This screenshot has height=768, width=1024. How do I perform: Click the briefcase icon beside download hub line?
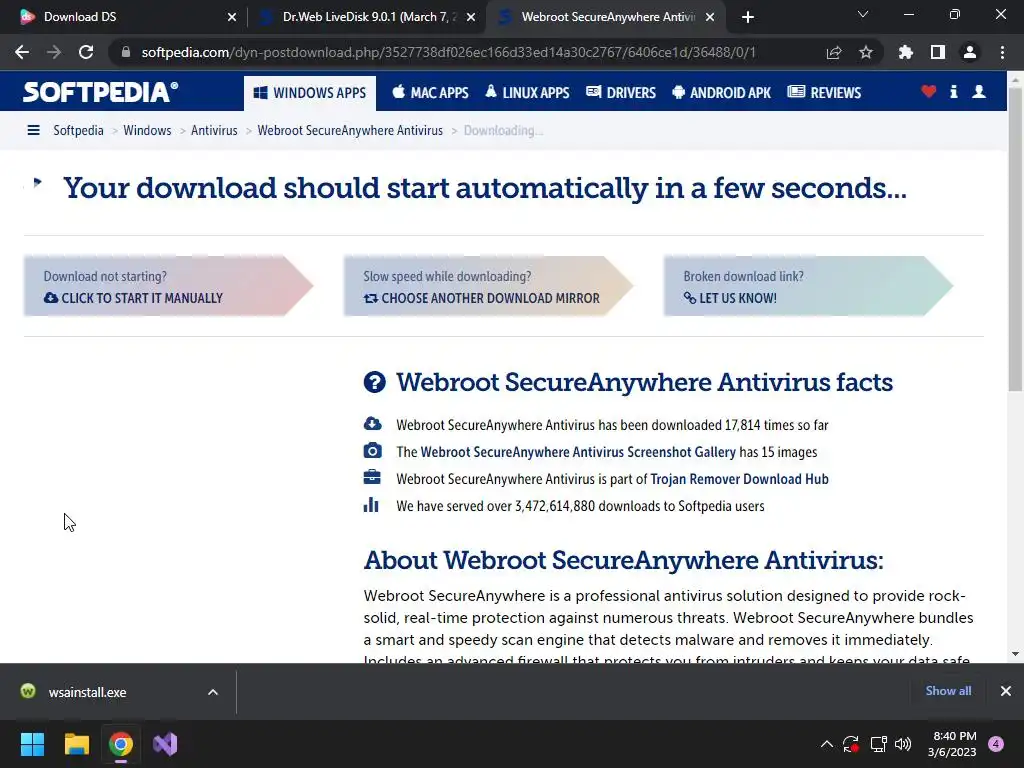click(x=372, y=477)
